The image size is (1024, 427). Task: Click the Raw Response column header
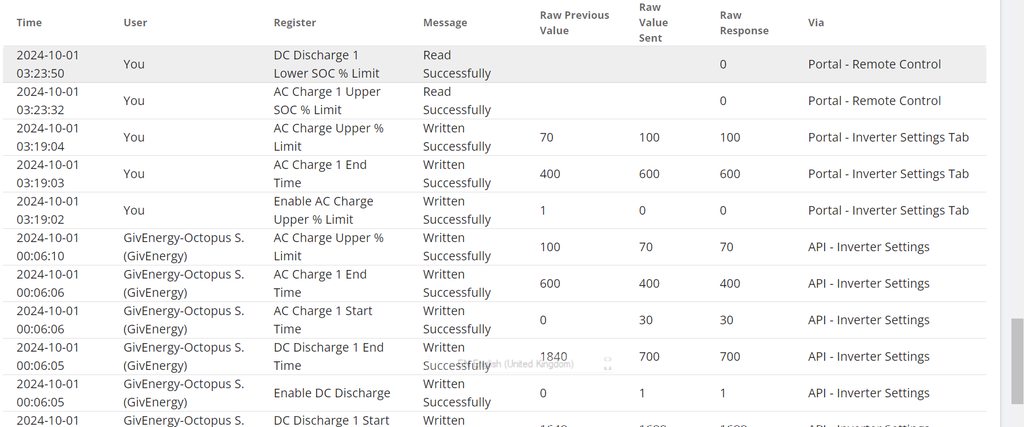pos(744,22)
